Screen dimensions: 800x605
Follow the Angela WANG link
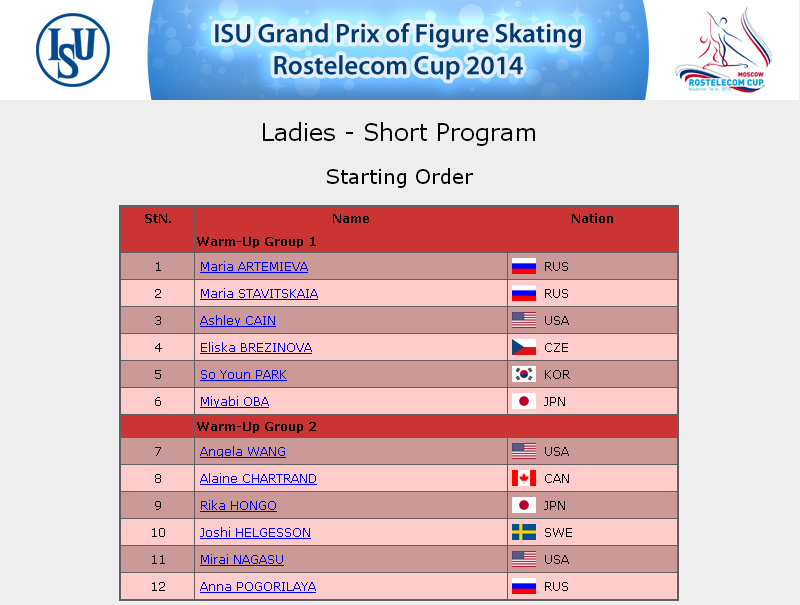pyautogui.click(x=242, y=451)
